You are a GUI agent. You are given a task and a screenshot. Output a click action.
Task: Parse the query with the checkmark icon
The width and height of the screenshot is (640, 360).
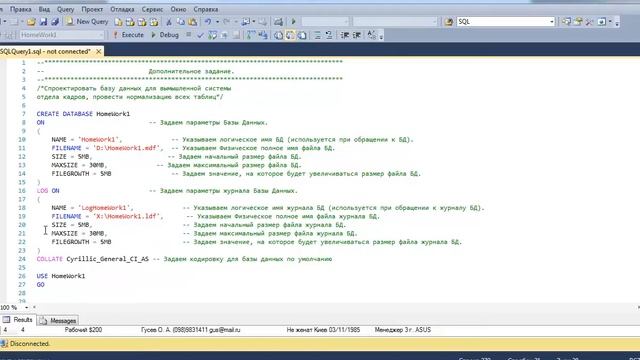click(x=200, y=35)
